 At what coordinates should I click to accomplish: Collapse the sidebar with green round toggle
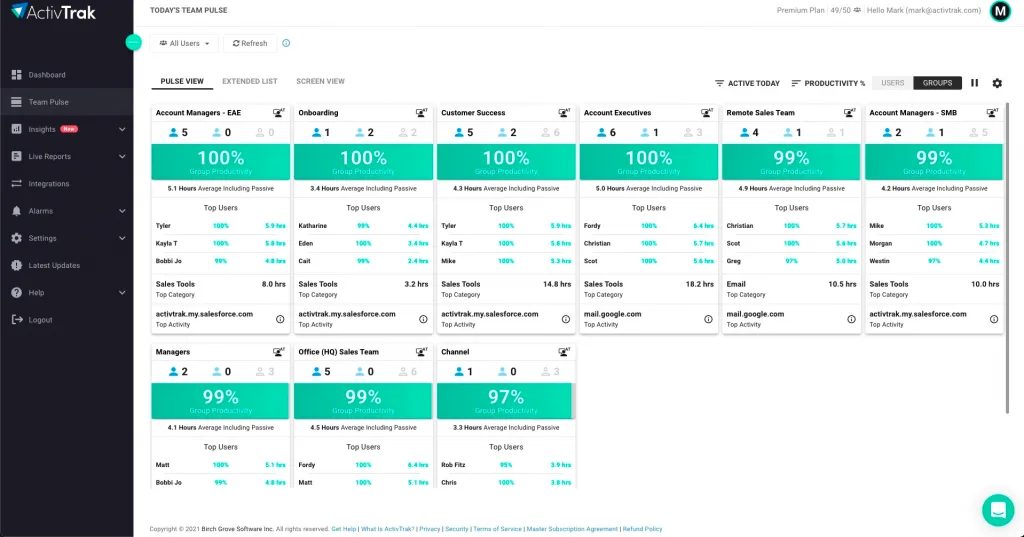tap(133, 42)
